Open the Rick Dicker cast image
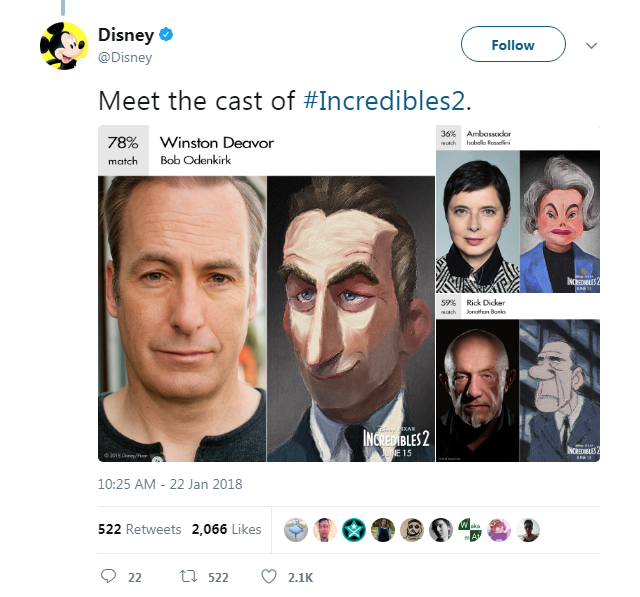The height and width of the screenshot is (597, 640). tap(518, 378)
